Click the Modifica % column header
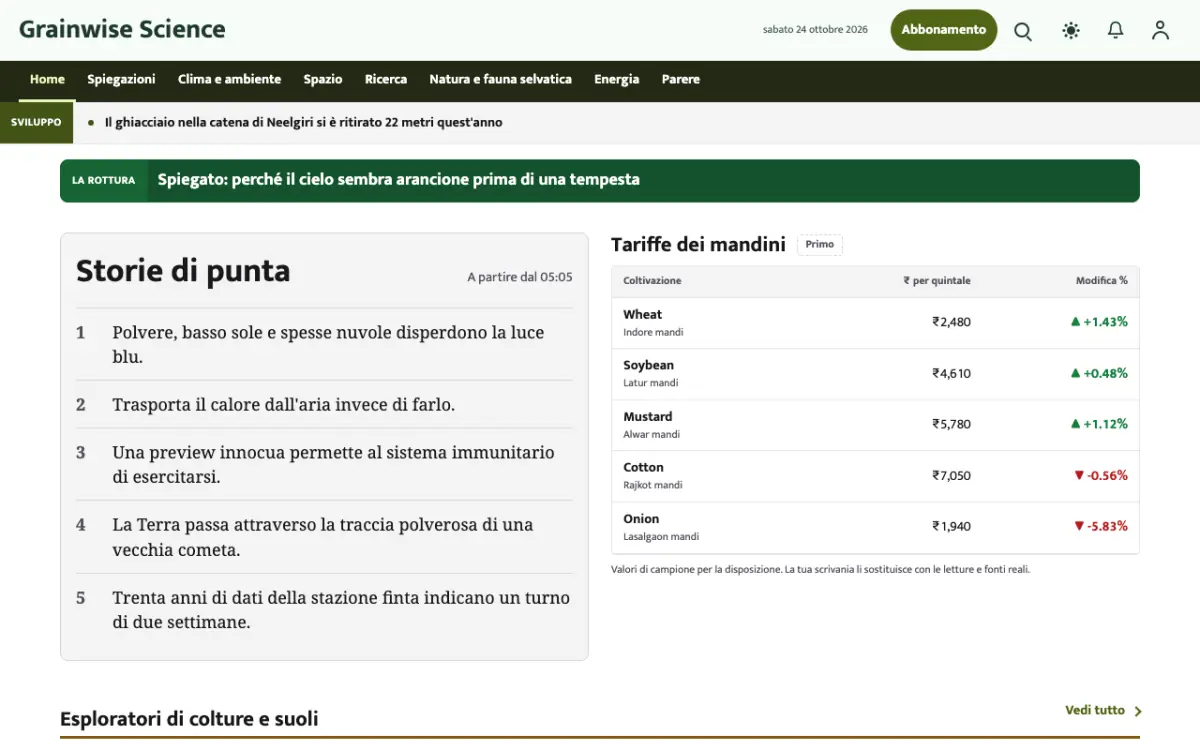1200x750 pixels. pos(1102,281)
